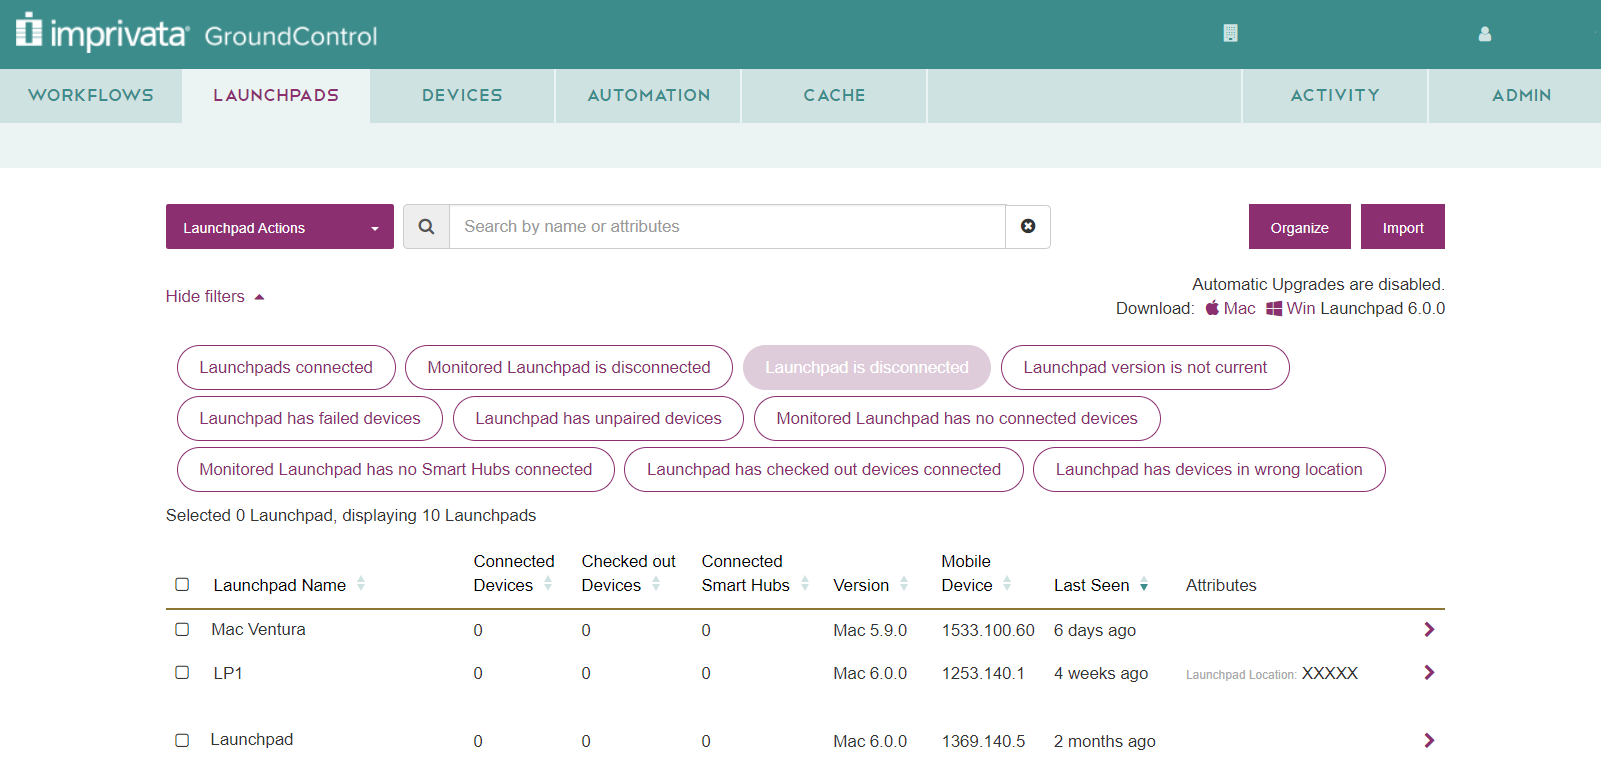Select the Launchpads tab
This screenshot has width=1601, height=779.
(x=276, y=95)
